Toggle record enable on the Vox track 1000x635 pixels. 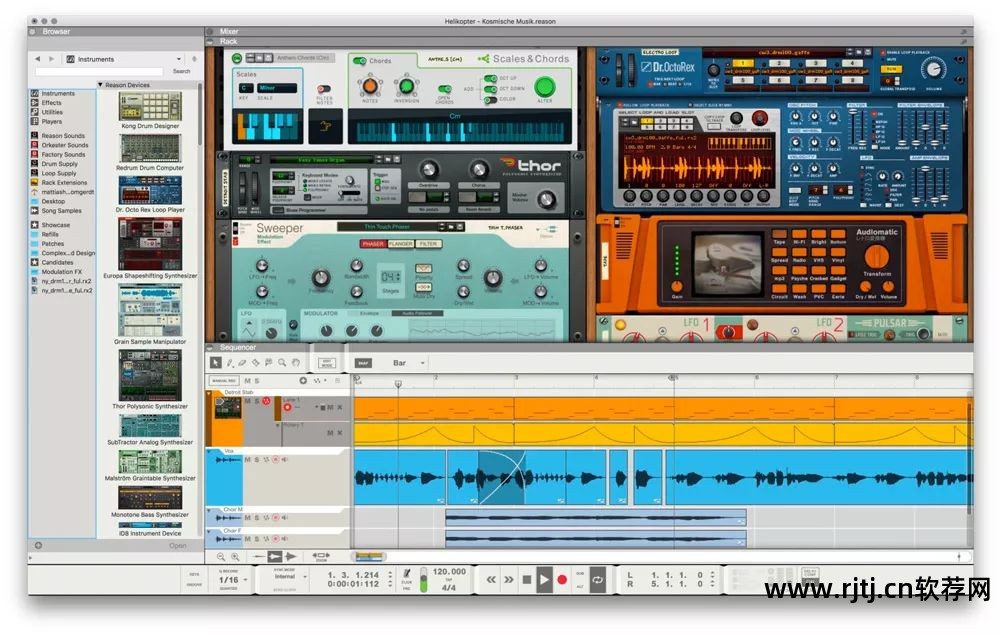click(276, 459)
